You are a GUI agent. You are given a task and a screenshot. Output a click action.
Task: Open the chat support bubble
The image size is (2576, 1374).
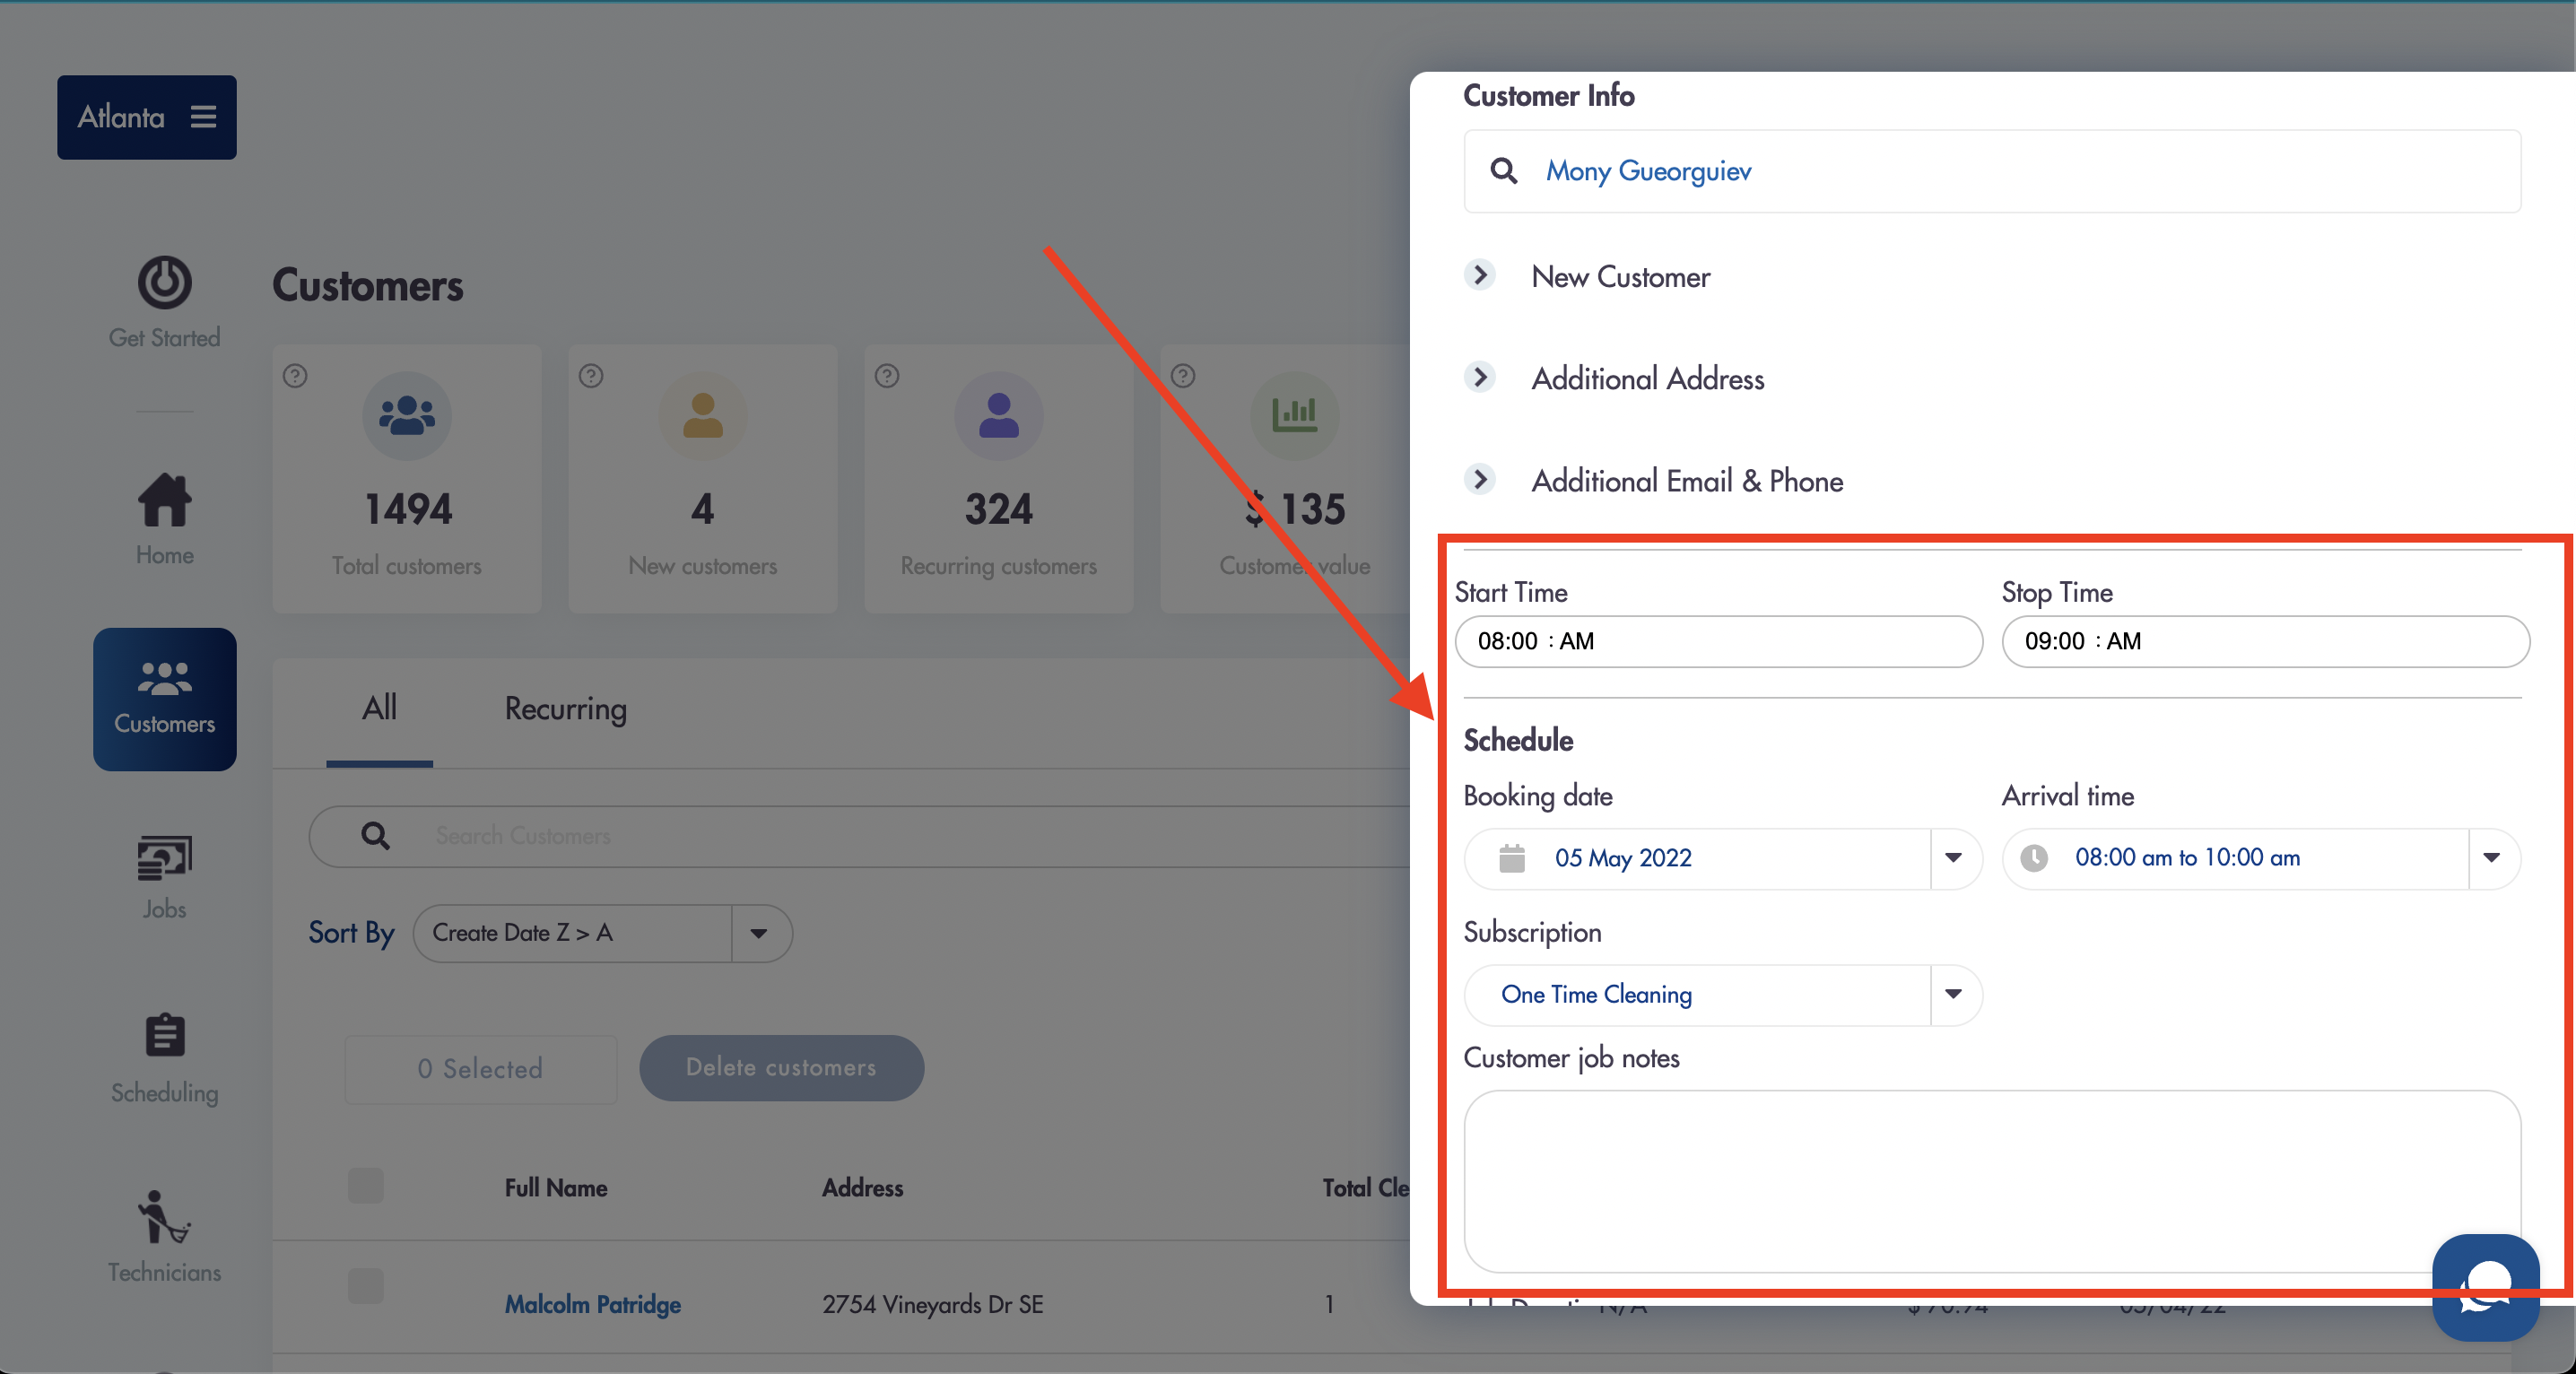(x=2486, y=1288)
